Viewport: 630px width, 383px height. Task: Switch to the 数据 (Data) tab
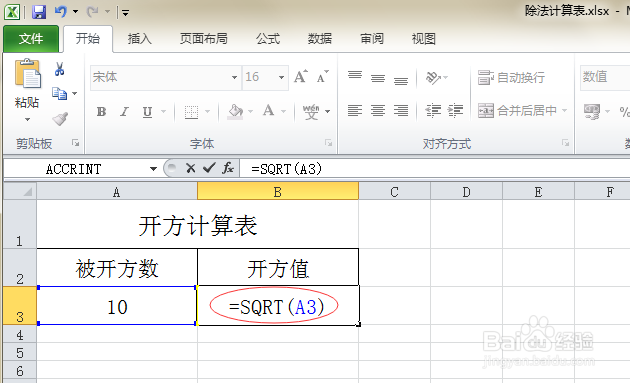(320, 39)
